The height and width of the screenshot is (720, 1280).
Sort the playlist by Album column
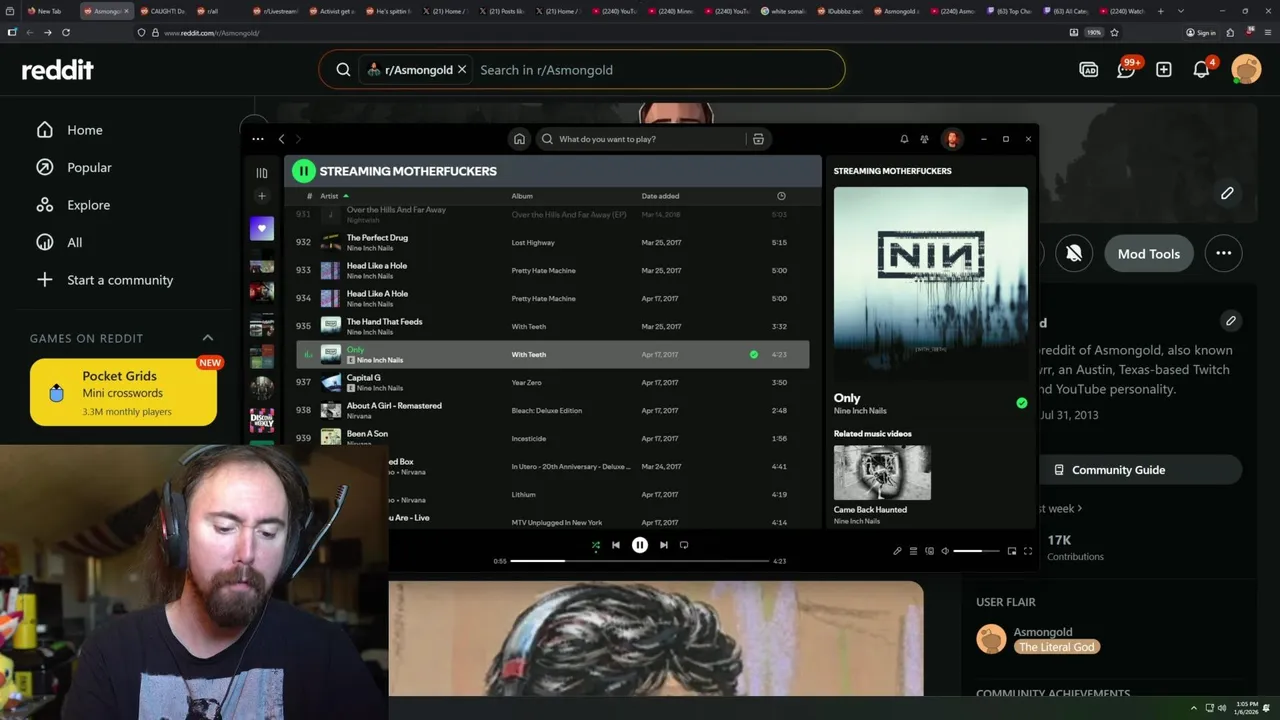coord(522,196)
